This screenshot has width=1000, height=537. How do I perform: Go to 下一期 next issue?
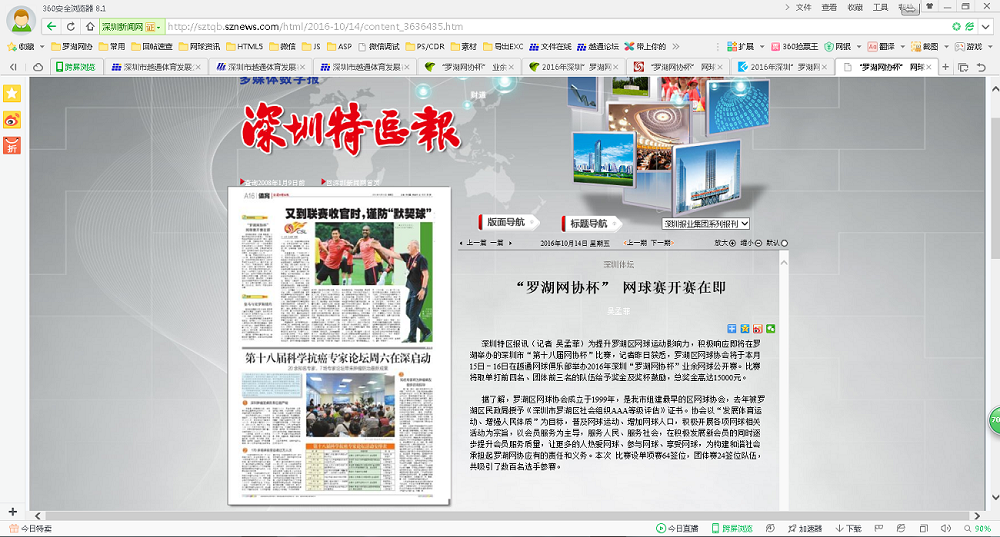[x=661, y=243]
